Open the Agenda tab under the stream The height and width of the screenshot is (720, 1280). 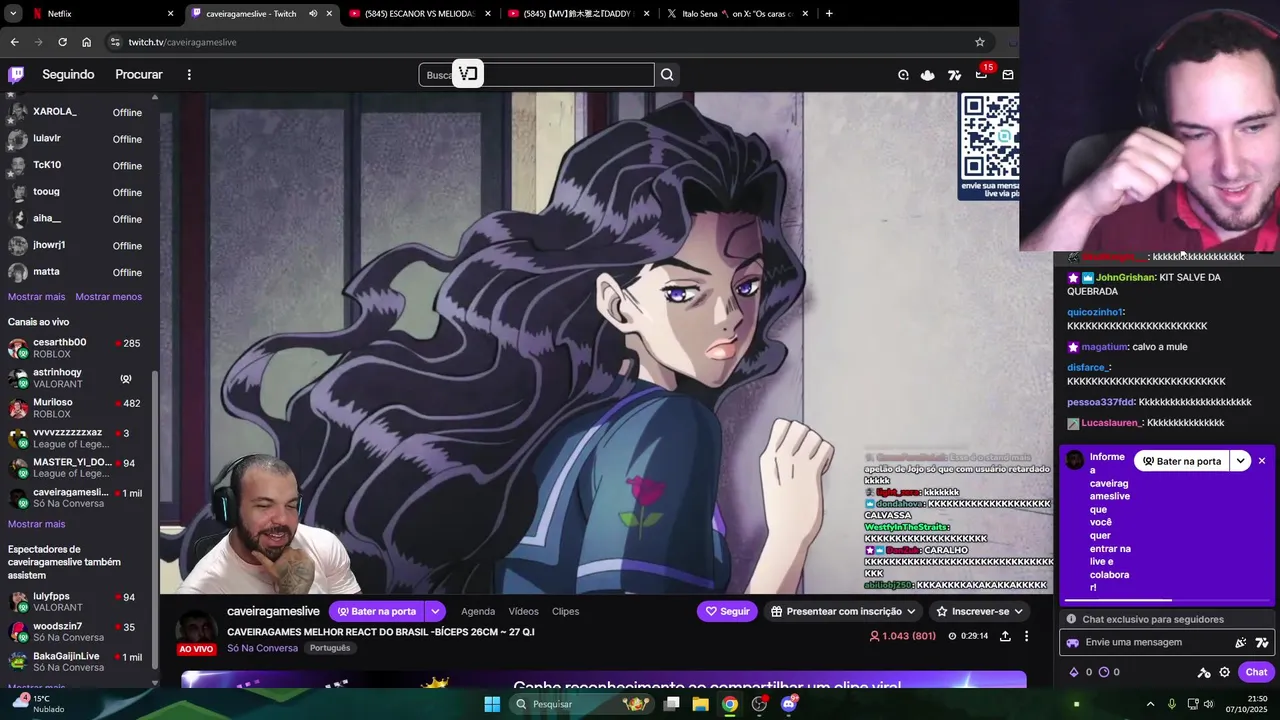tap(478, 611)
